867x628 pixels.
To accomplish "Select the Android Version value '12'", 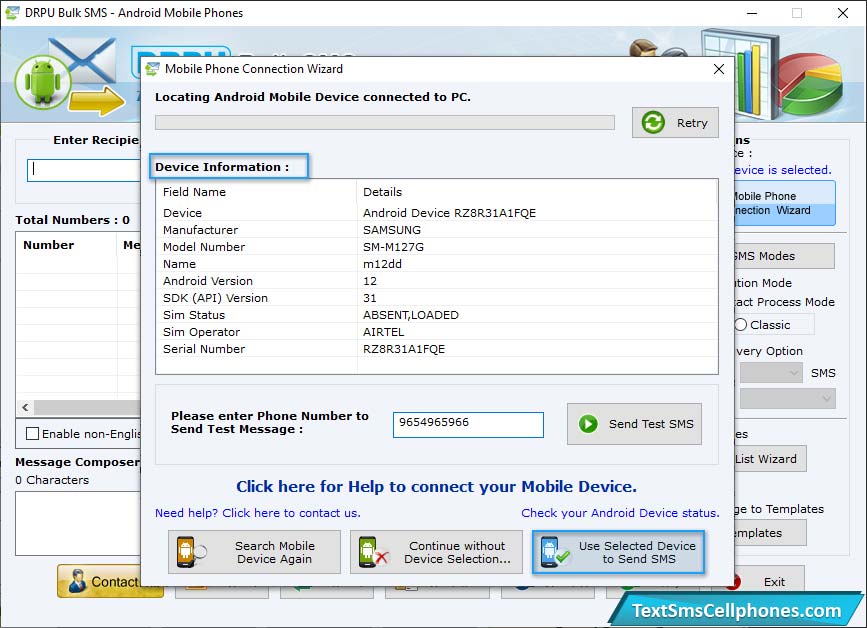I will click(370, 281).
